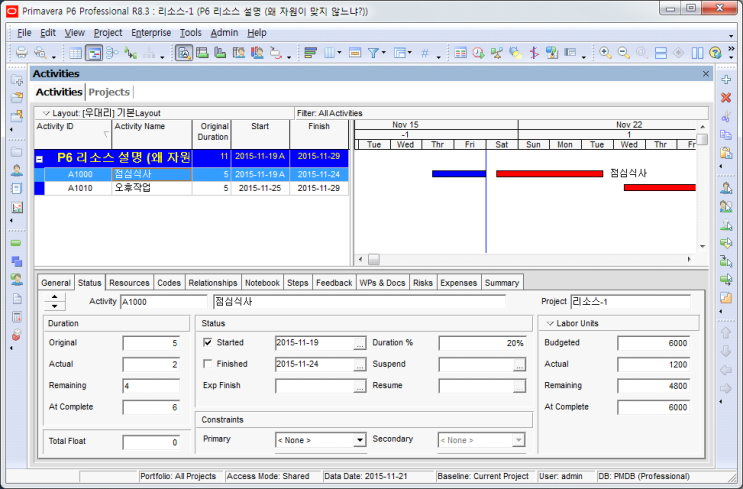This screenshot has height=489, width=743.
Task: Click Level Resources balance icon
Action: coord(497,53)
